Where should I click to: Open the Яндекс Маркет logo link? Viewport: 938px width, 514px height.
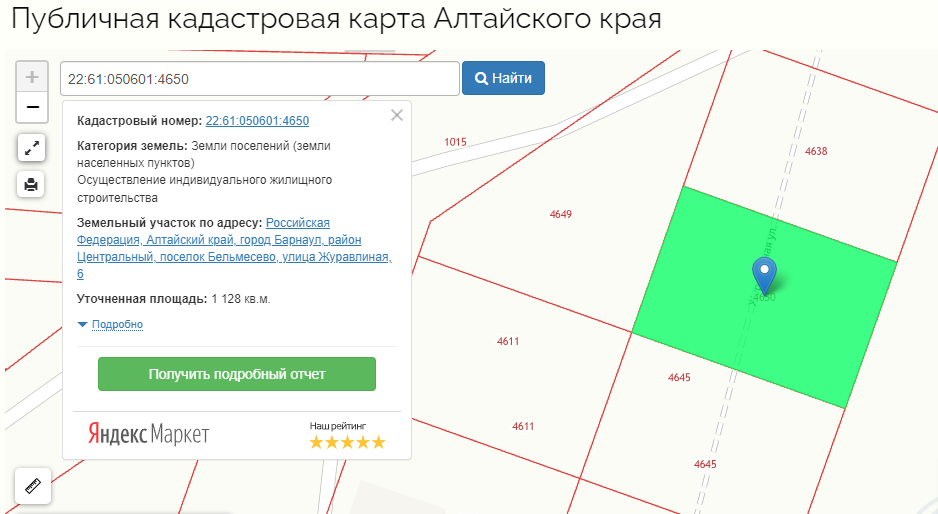pyautogui.click(x=148, y=434)
